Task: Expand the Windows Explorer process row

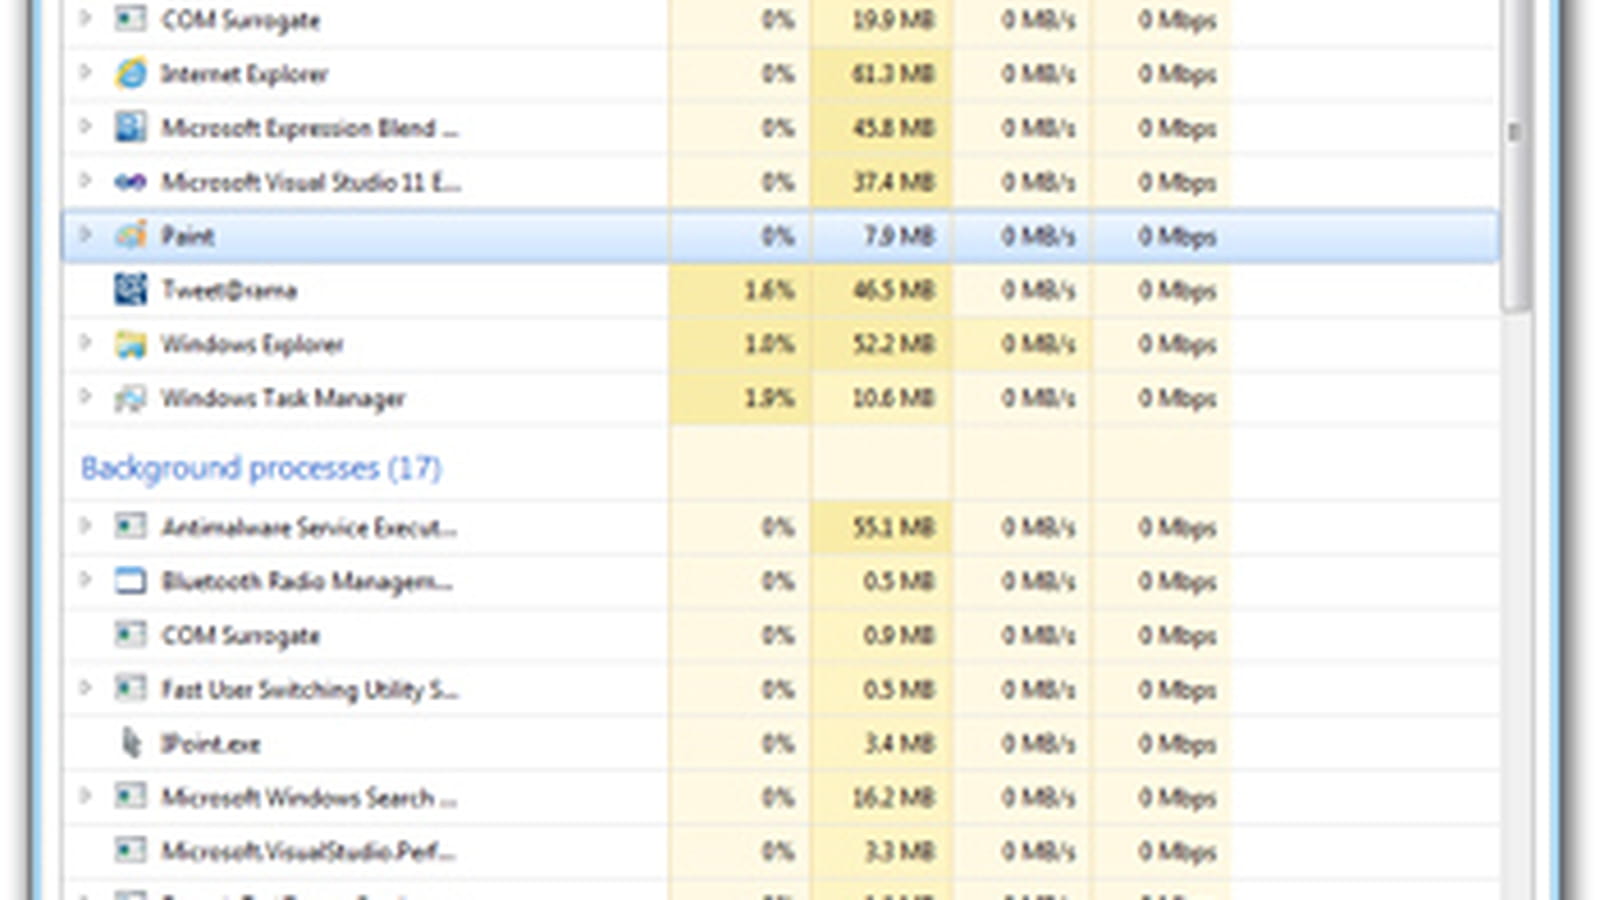Action: point(86,343)
